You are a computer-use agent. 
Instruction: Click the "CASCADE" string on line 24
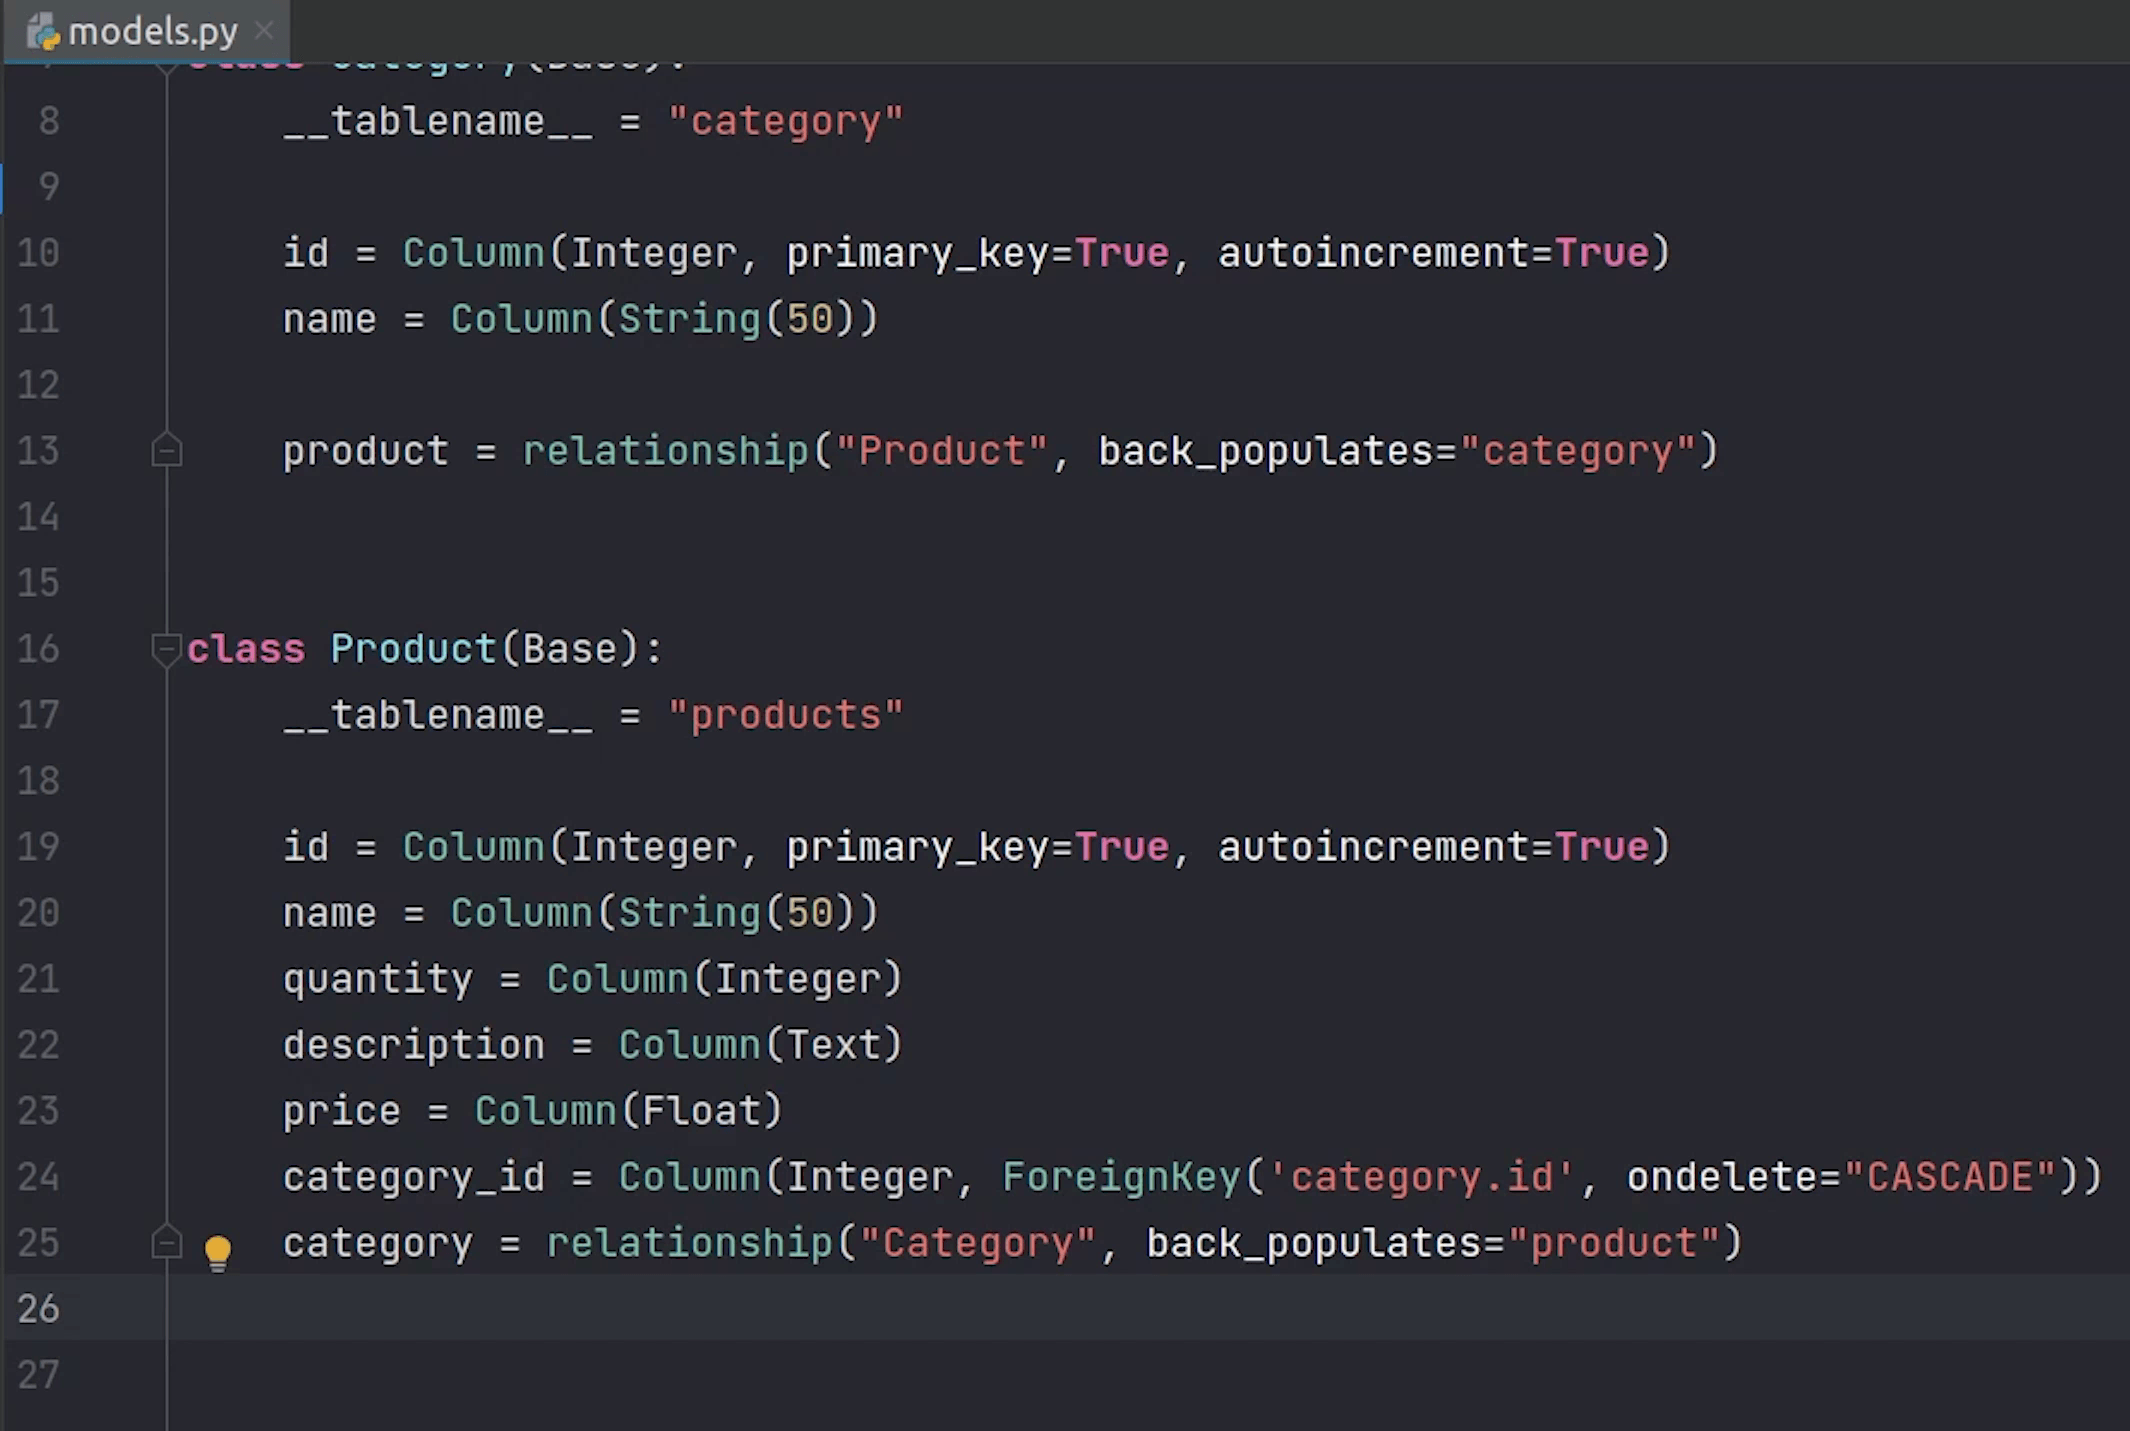point(1950,1177)
